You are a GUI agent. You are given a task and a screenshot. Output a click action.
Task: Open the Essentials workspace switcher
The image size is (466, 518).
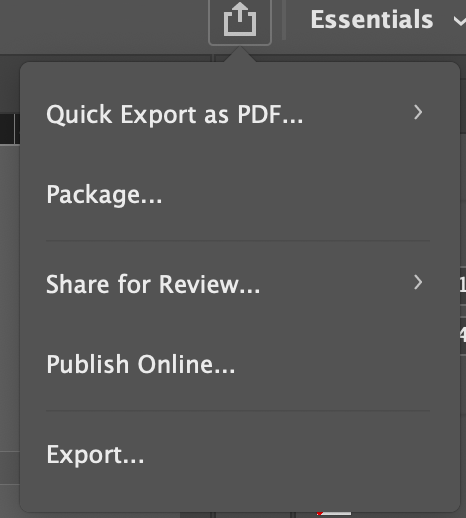388,20
